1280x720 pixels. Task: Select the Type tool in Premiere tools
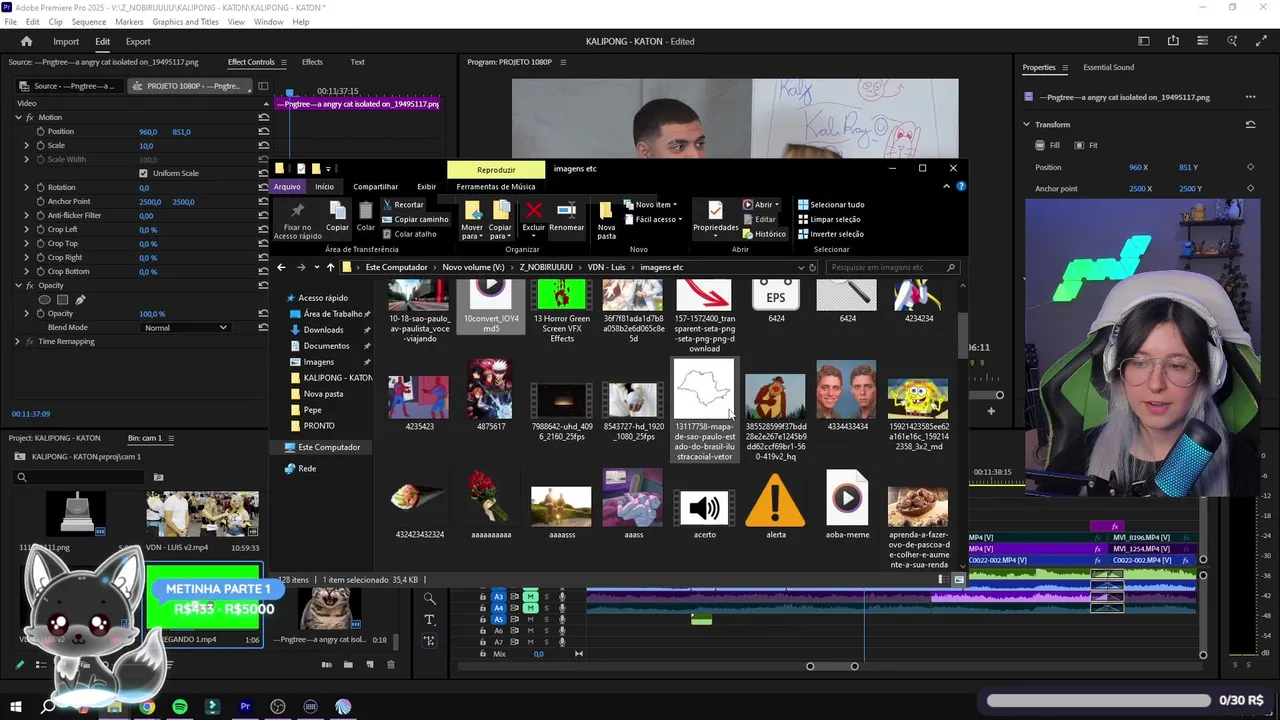[x=429, y=619]
